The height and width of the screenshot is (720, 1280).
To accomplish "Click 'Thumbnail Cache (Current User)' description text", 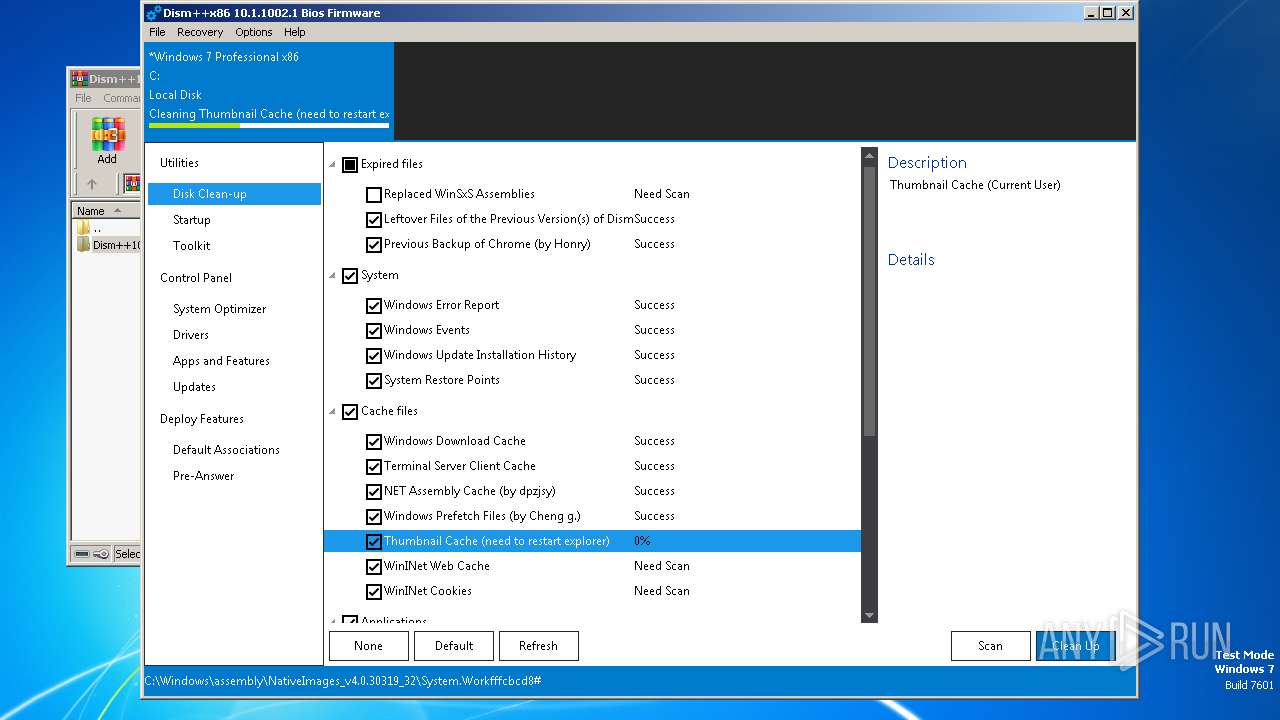I will tap(975, 185).
